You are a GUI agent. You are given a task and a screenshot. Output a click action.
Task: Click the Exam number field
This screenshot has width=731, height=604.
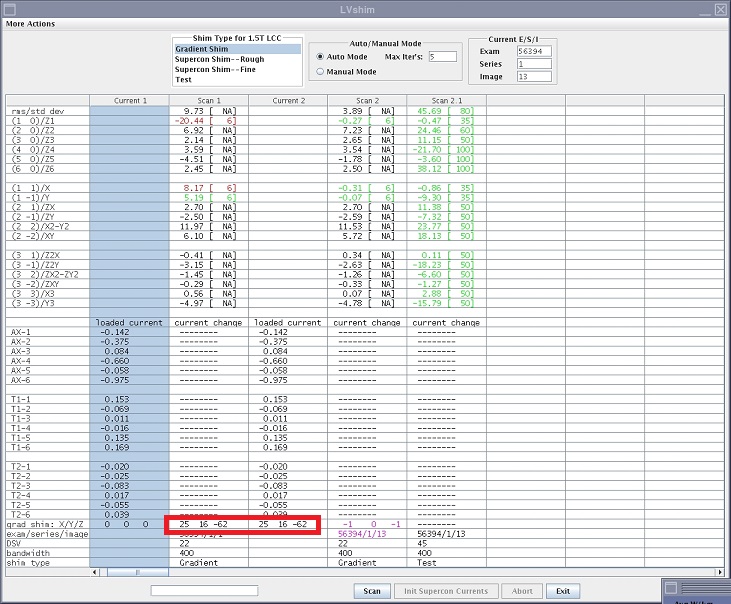(534, 51)
